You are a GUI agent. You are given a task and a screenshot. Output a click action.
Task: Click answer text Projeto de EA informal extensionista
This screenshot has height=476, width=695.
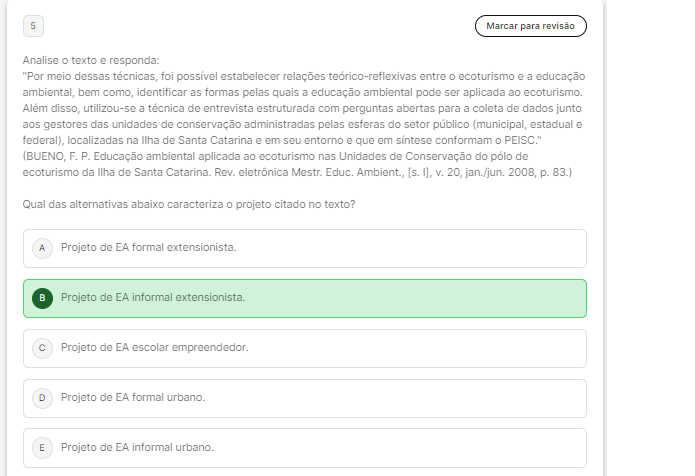152,297
